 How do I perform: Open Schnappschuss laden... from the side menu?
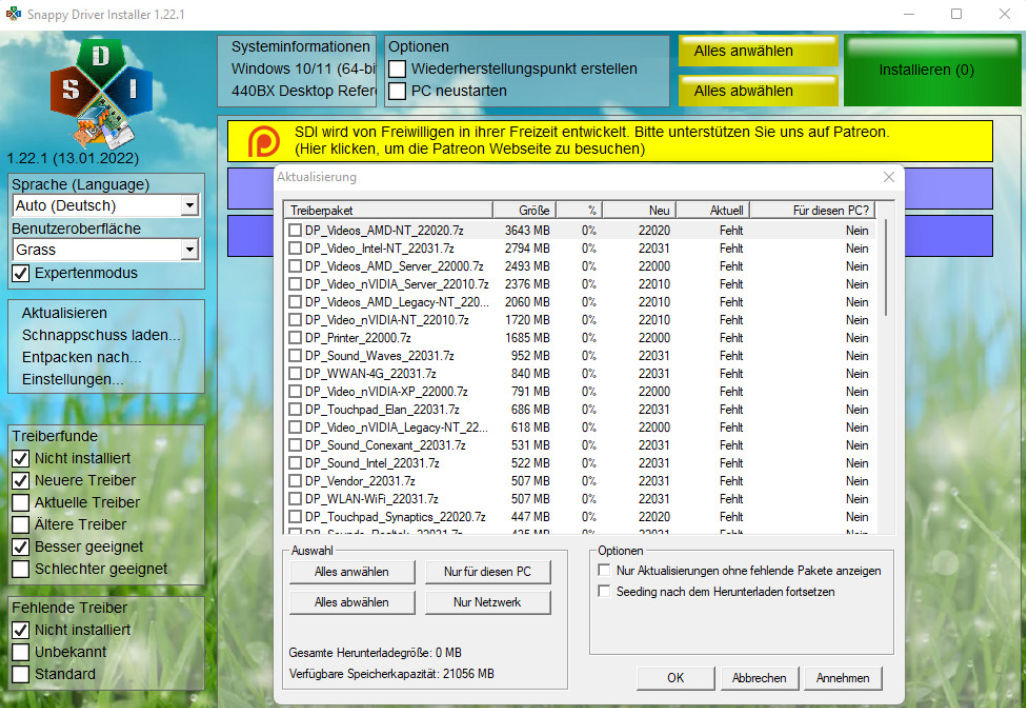101,335
